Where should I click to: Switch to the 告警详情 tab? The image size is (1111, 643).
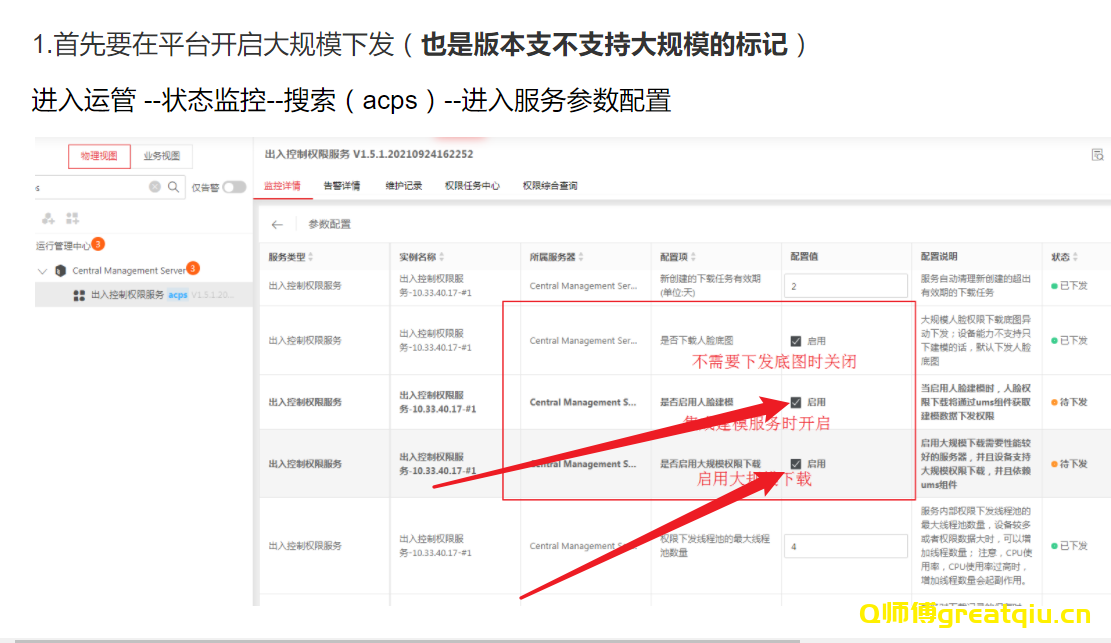[342, 186]
